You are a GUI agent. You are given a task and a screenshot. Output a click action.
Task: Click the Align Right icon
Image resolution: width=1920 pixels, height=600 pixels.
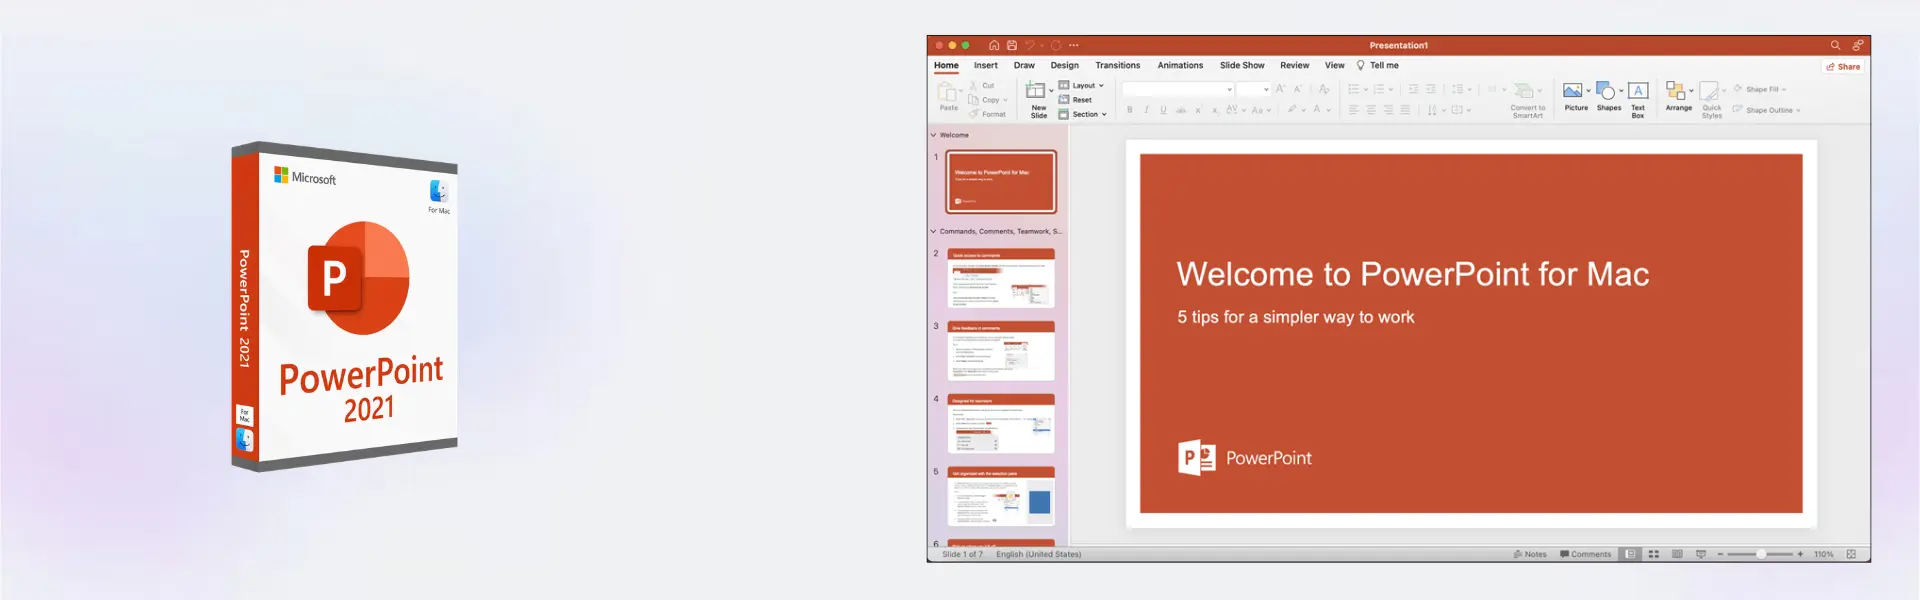click(1388, 110)
